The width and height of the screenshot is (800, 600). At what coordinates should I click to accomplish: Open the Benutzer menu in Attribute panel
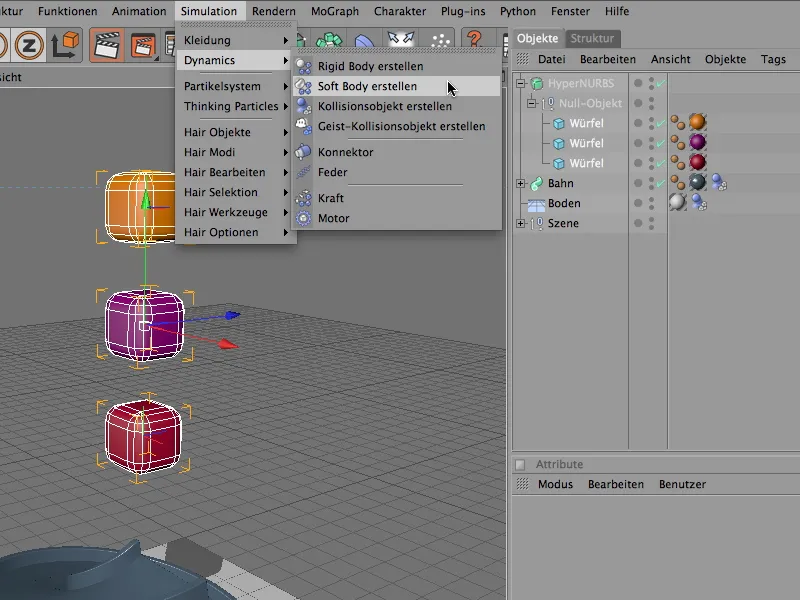pyautogui.click(x=682, y=484)
